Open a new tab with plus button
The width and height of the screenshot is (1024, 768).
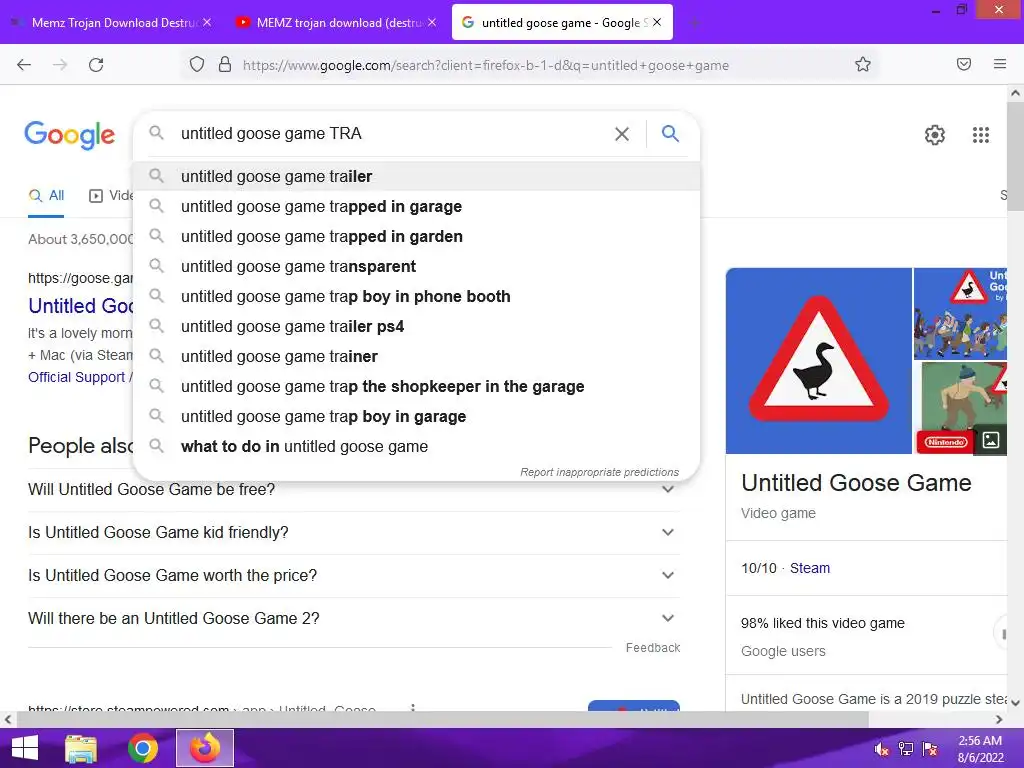pos(694,23)
